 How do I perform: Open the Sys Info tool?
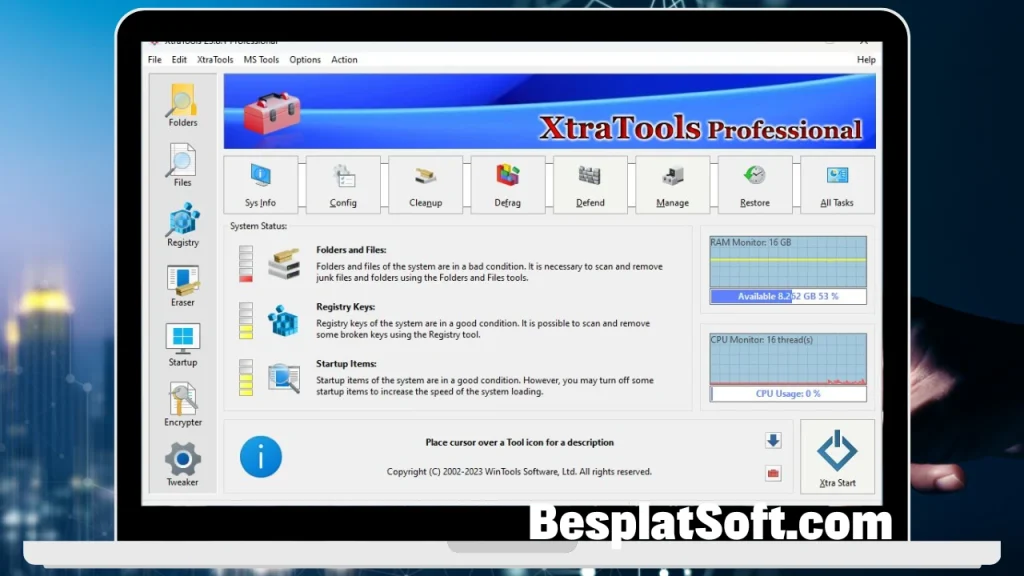click(x=261, y=184)
